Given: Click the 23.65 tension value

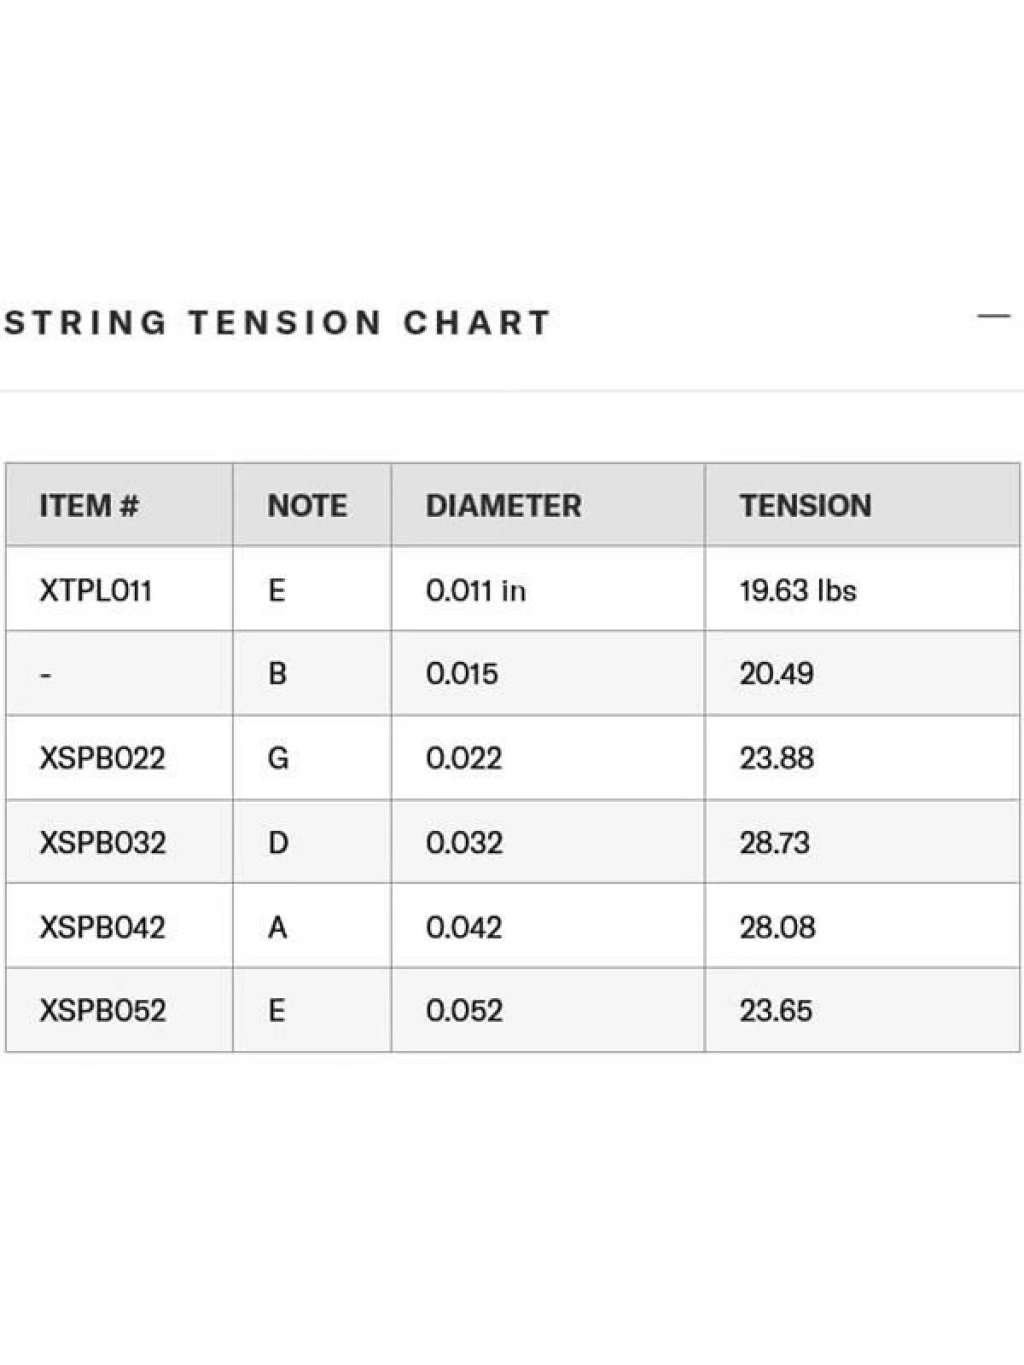Looking at the screenshot, I should [x=776, y=1011].
